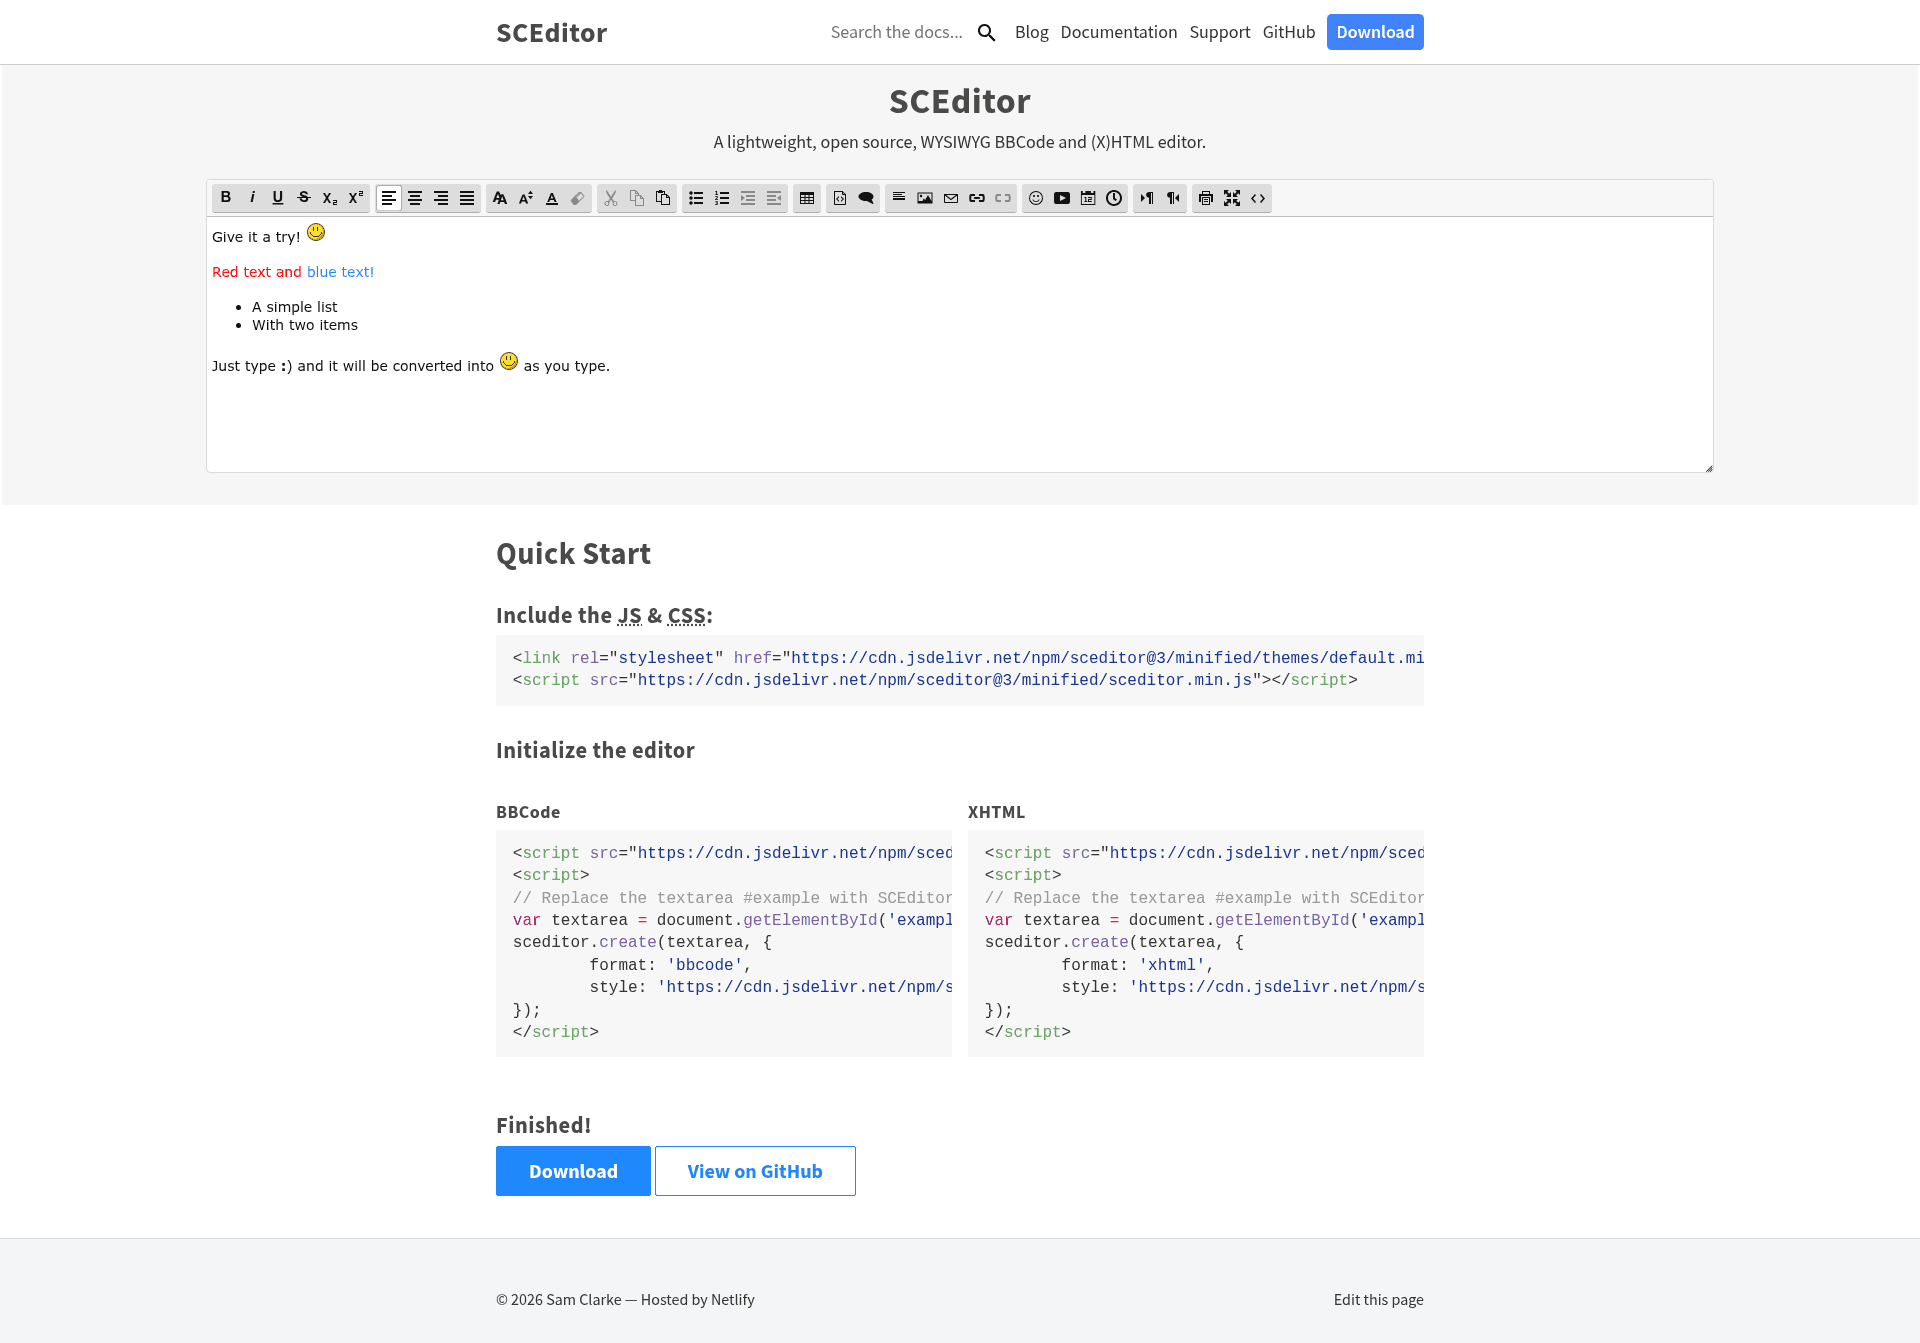Insert the current time
Image resolution: width=1920 pixels, height=1343 pixels.
pos(1114,198)
